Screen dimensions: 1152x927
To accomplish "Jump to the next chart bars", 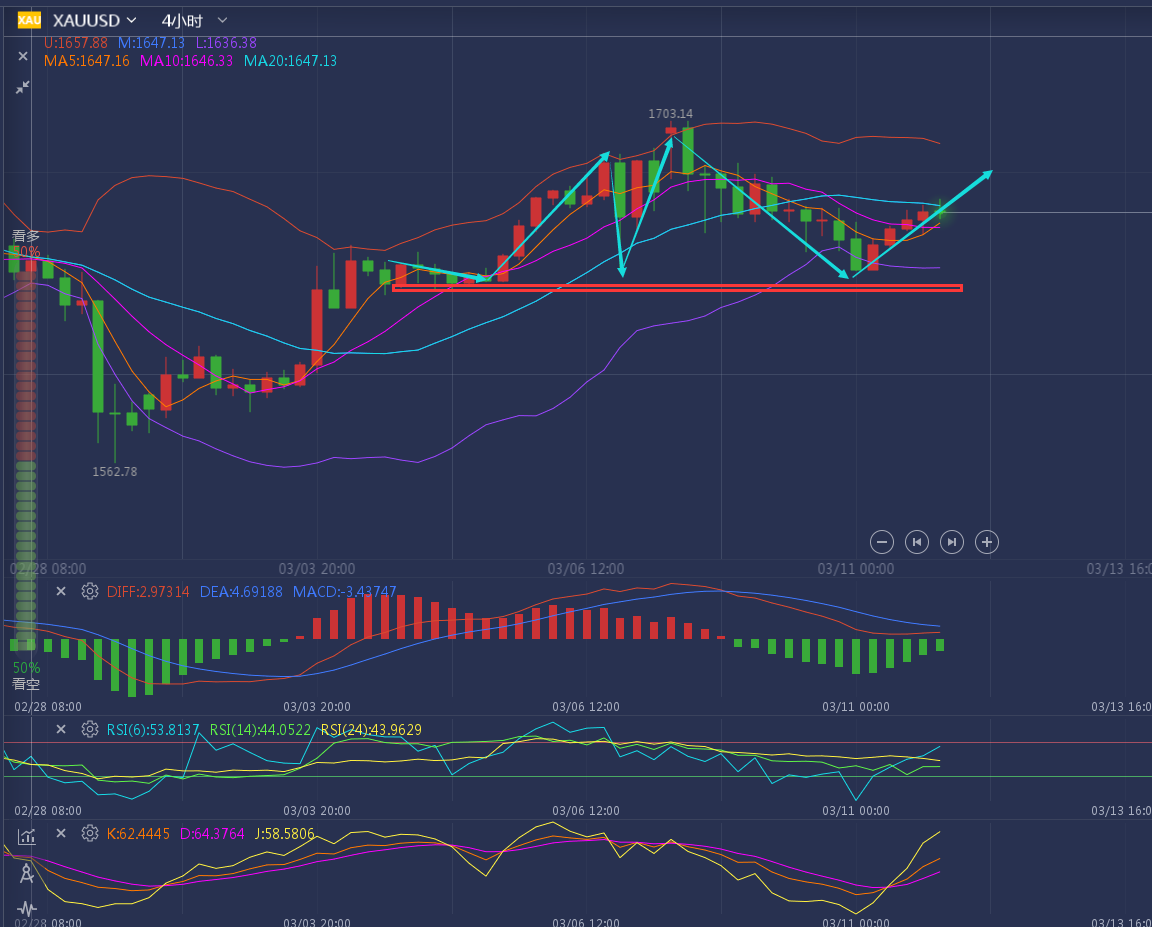I will point(951,542).
